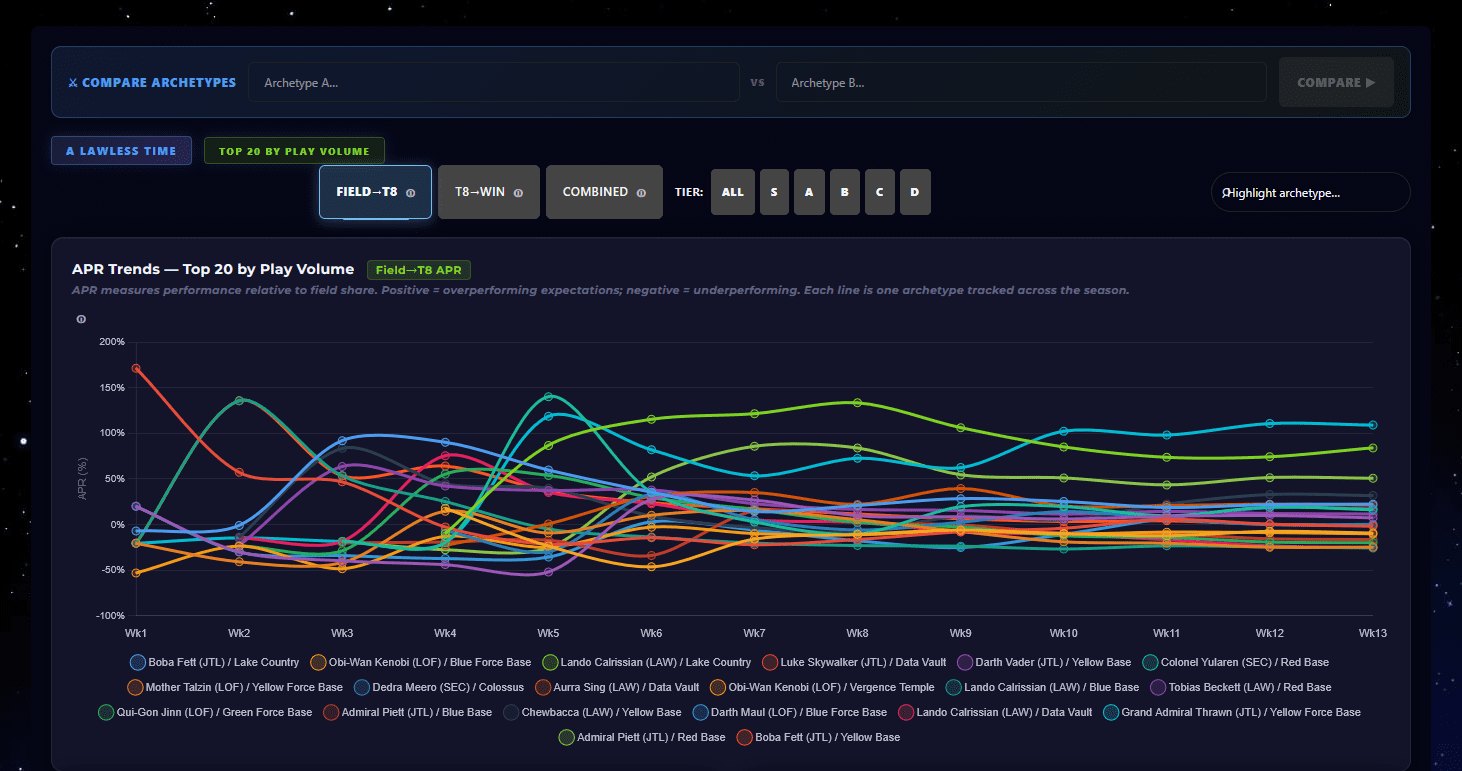Switch to the COMBINED tab

[x=604, y=192]
